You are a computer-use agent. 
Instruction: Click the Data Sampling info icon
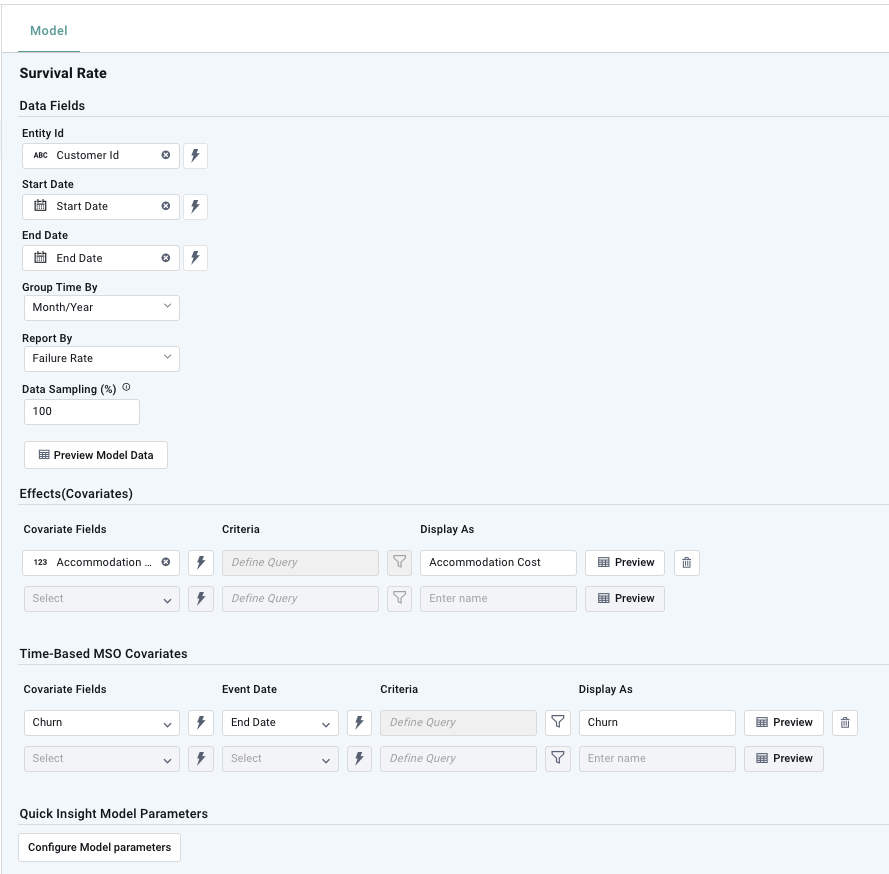pos(126,388)
